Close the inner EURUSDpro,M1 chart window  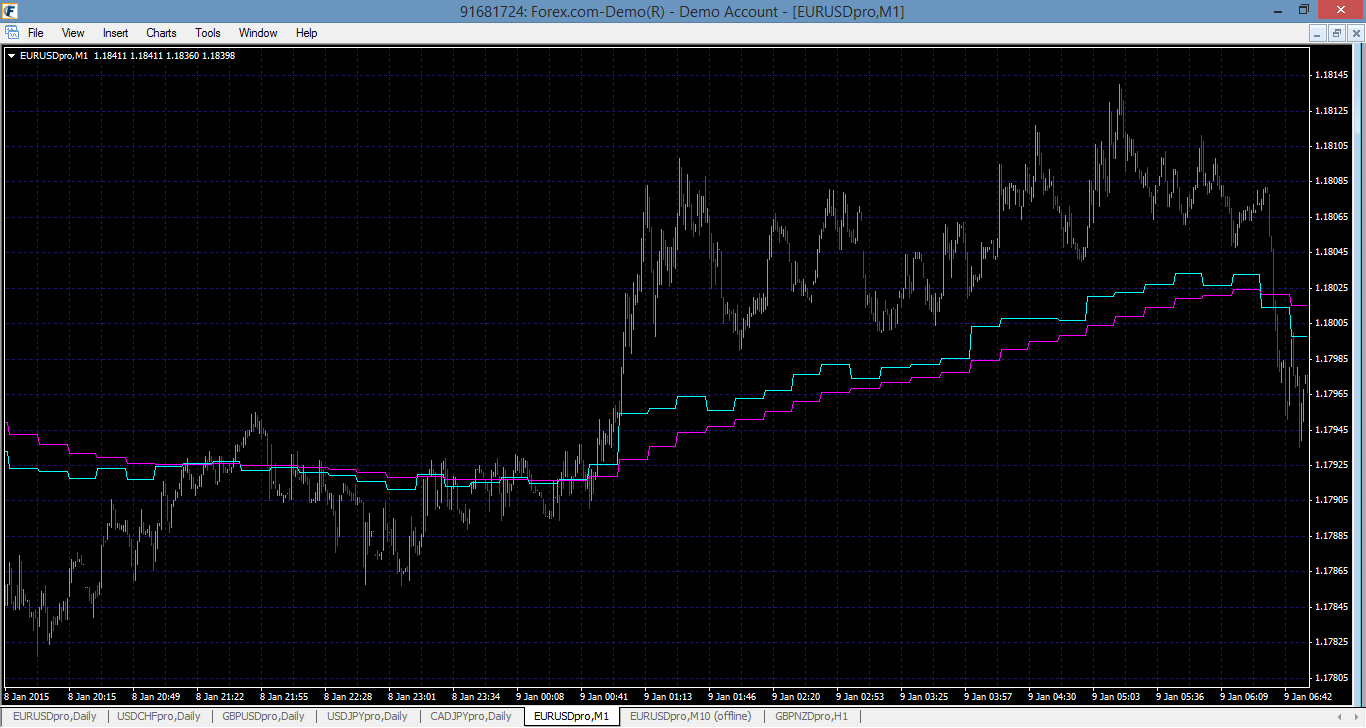[1354, 33]
